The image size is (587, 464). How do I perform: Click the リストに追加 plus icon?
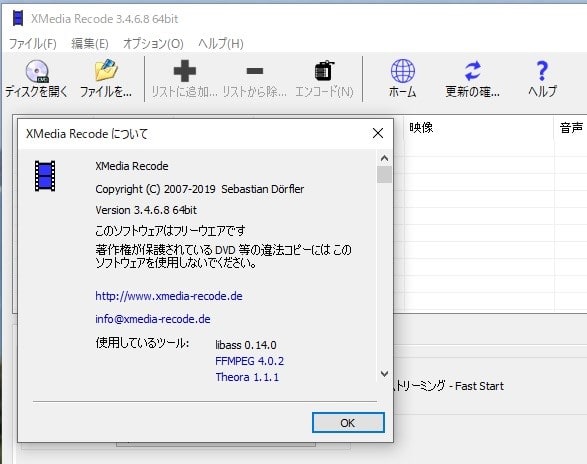tap(185, 71)
